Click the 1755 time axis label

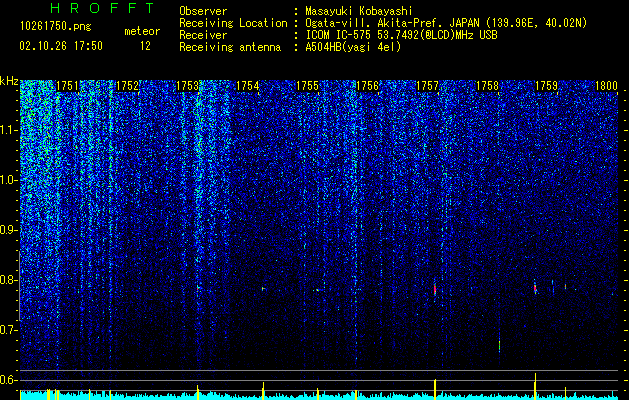pos(307,86)
